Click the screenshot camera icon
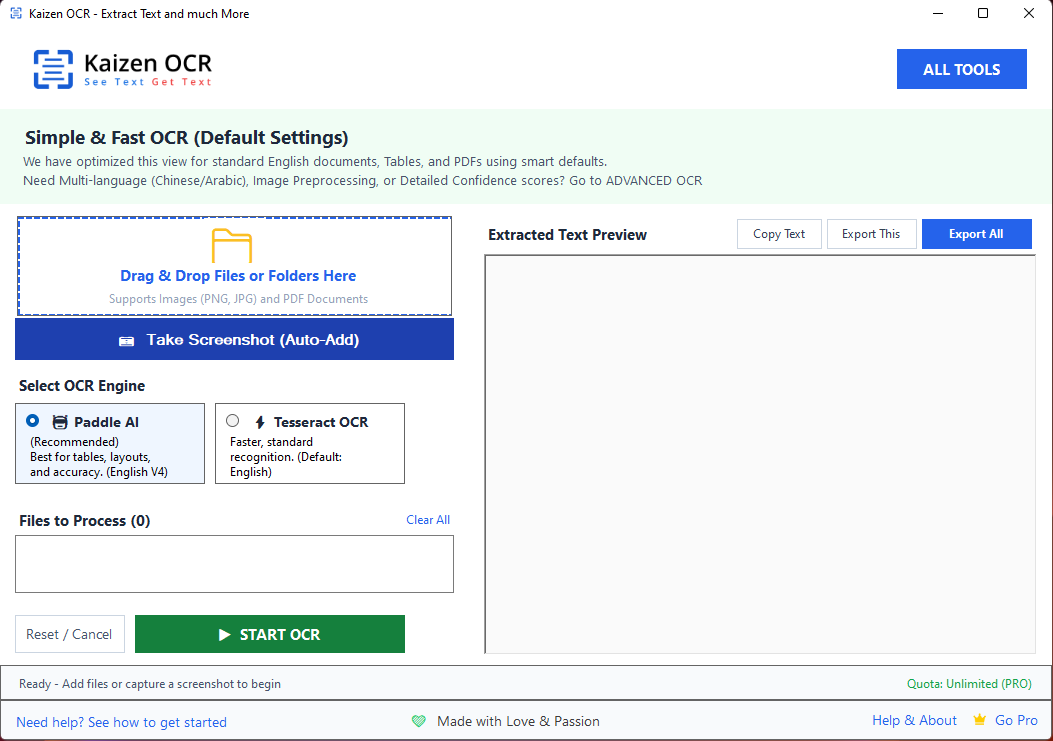Viewport: 1053px width, 741px height. [x=126, y=340]
